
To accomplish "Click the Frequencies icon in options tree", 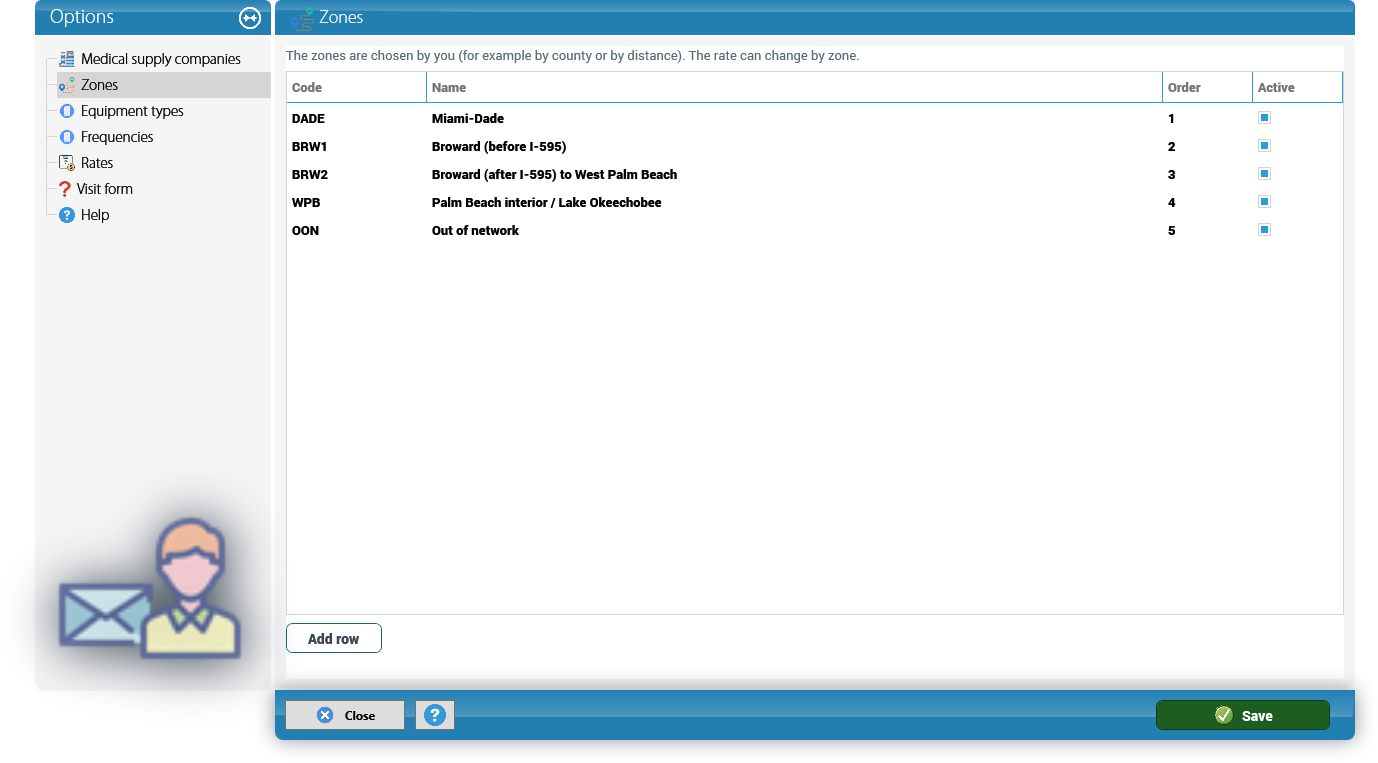I will pyautogui.click(x=67, y=137).
